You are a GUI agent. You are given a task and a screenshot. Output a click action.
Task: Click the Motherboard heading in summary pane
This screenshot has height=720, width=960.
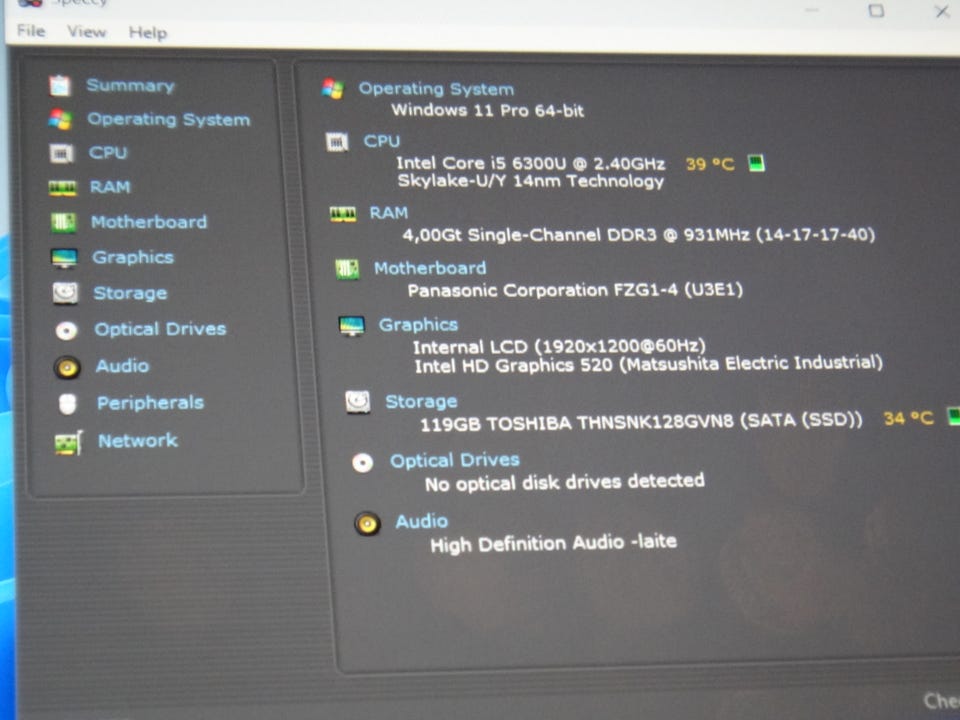click(x=430, y=268)
